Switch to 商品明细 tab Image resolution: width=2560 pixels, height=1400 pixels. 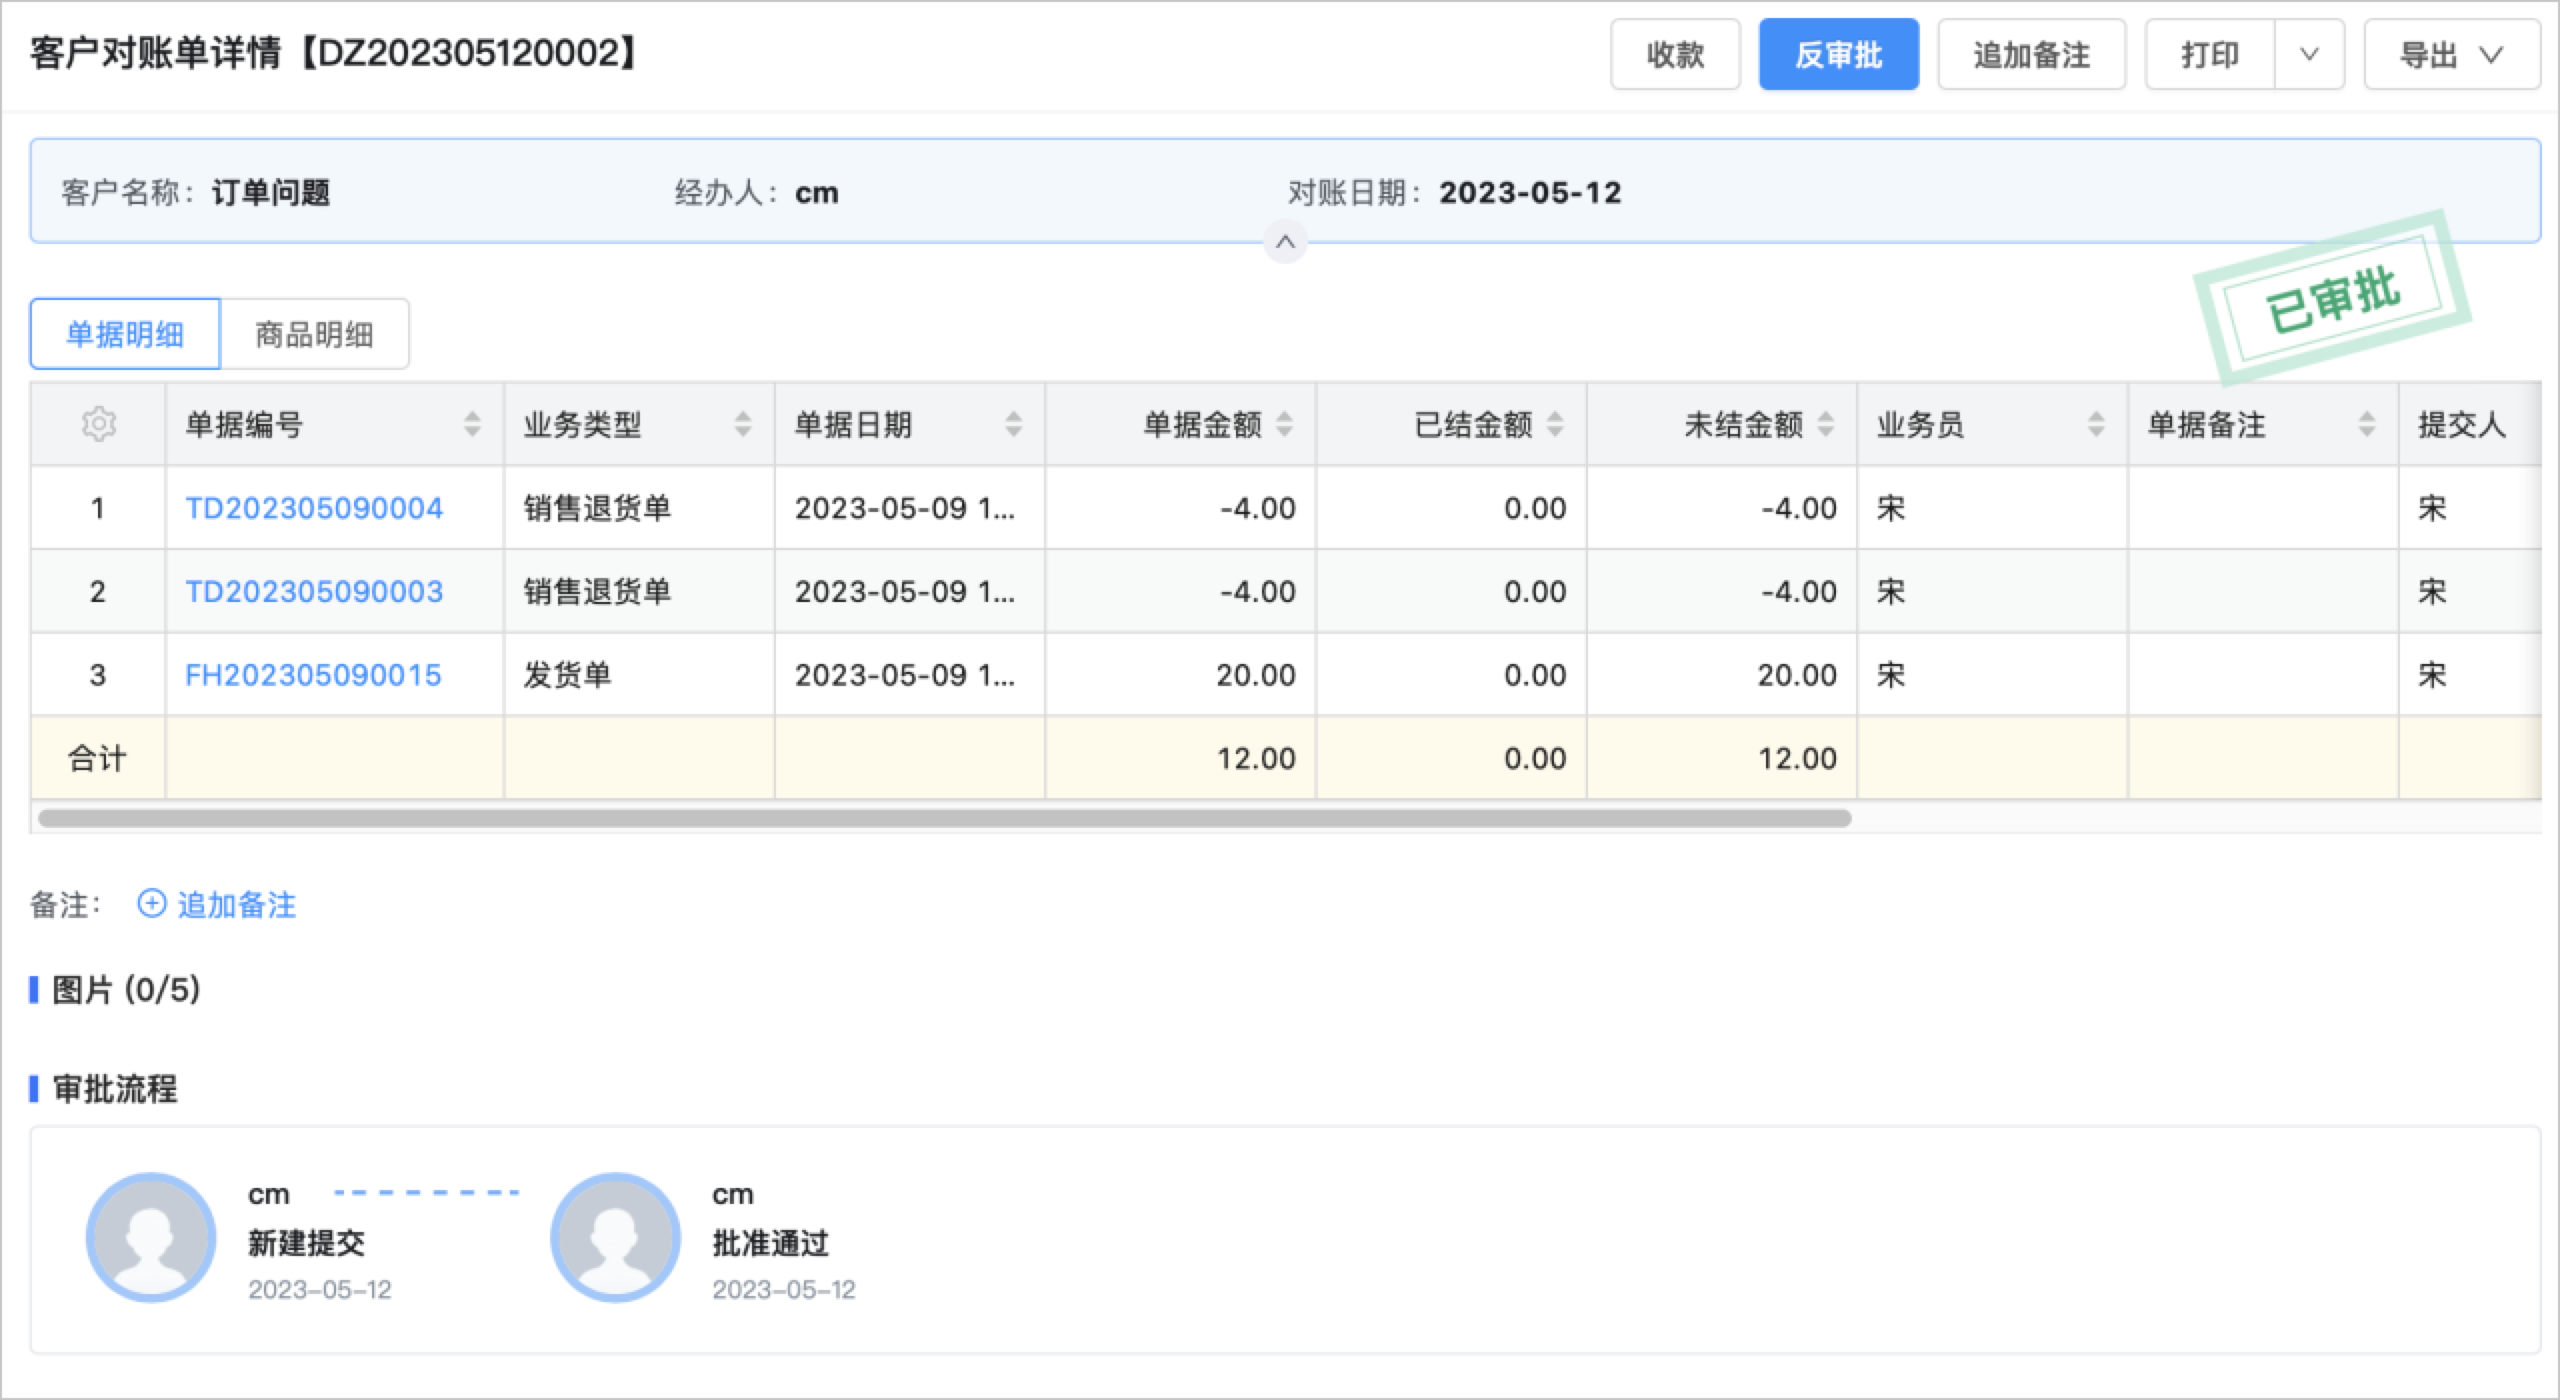click(314, 334)
